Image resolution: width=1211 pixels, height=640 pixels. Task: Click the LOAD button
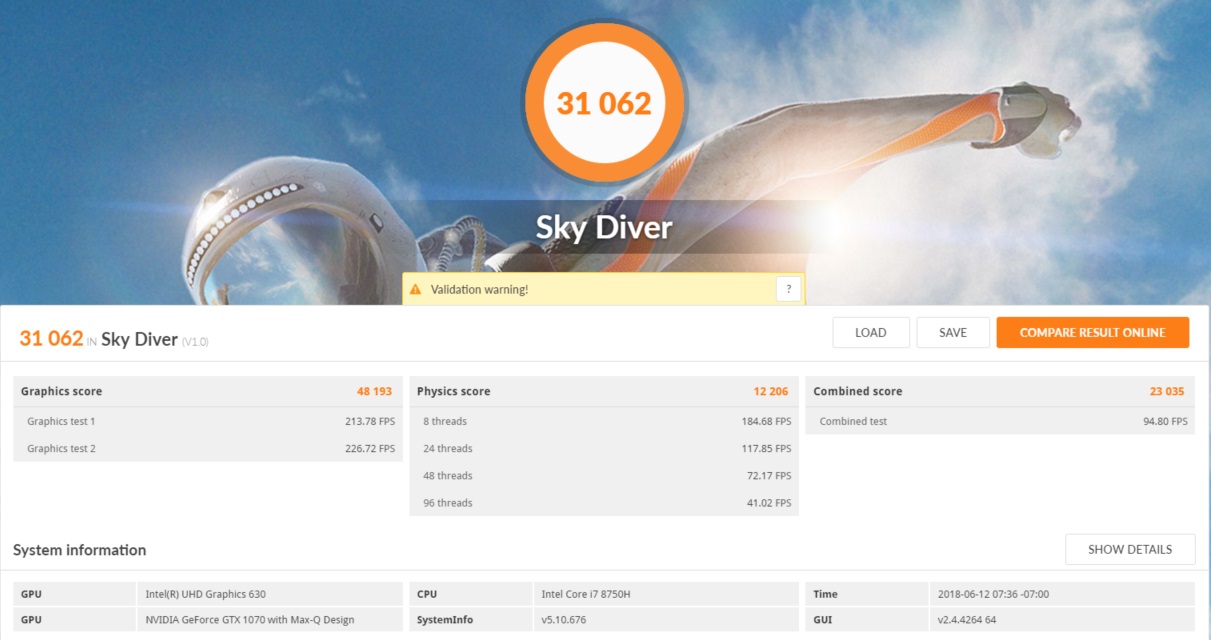pyautogui.click(x=870, y=333)
